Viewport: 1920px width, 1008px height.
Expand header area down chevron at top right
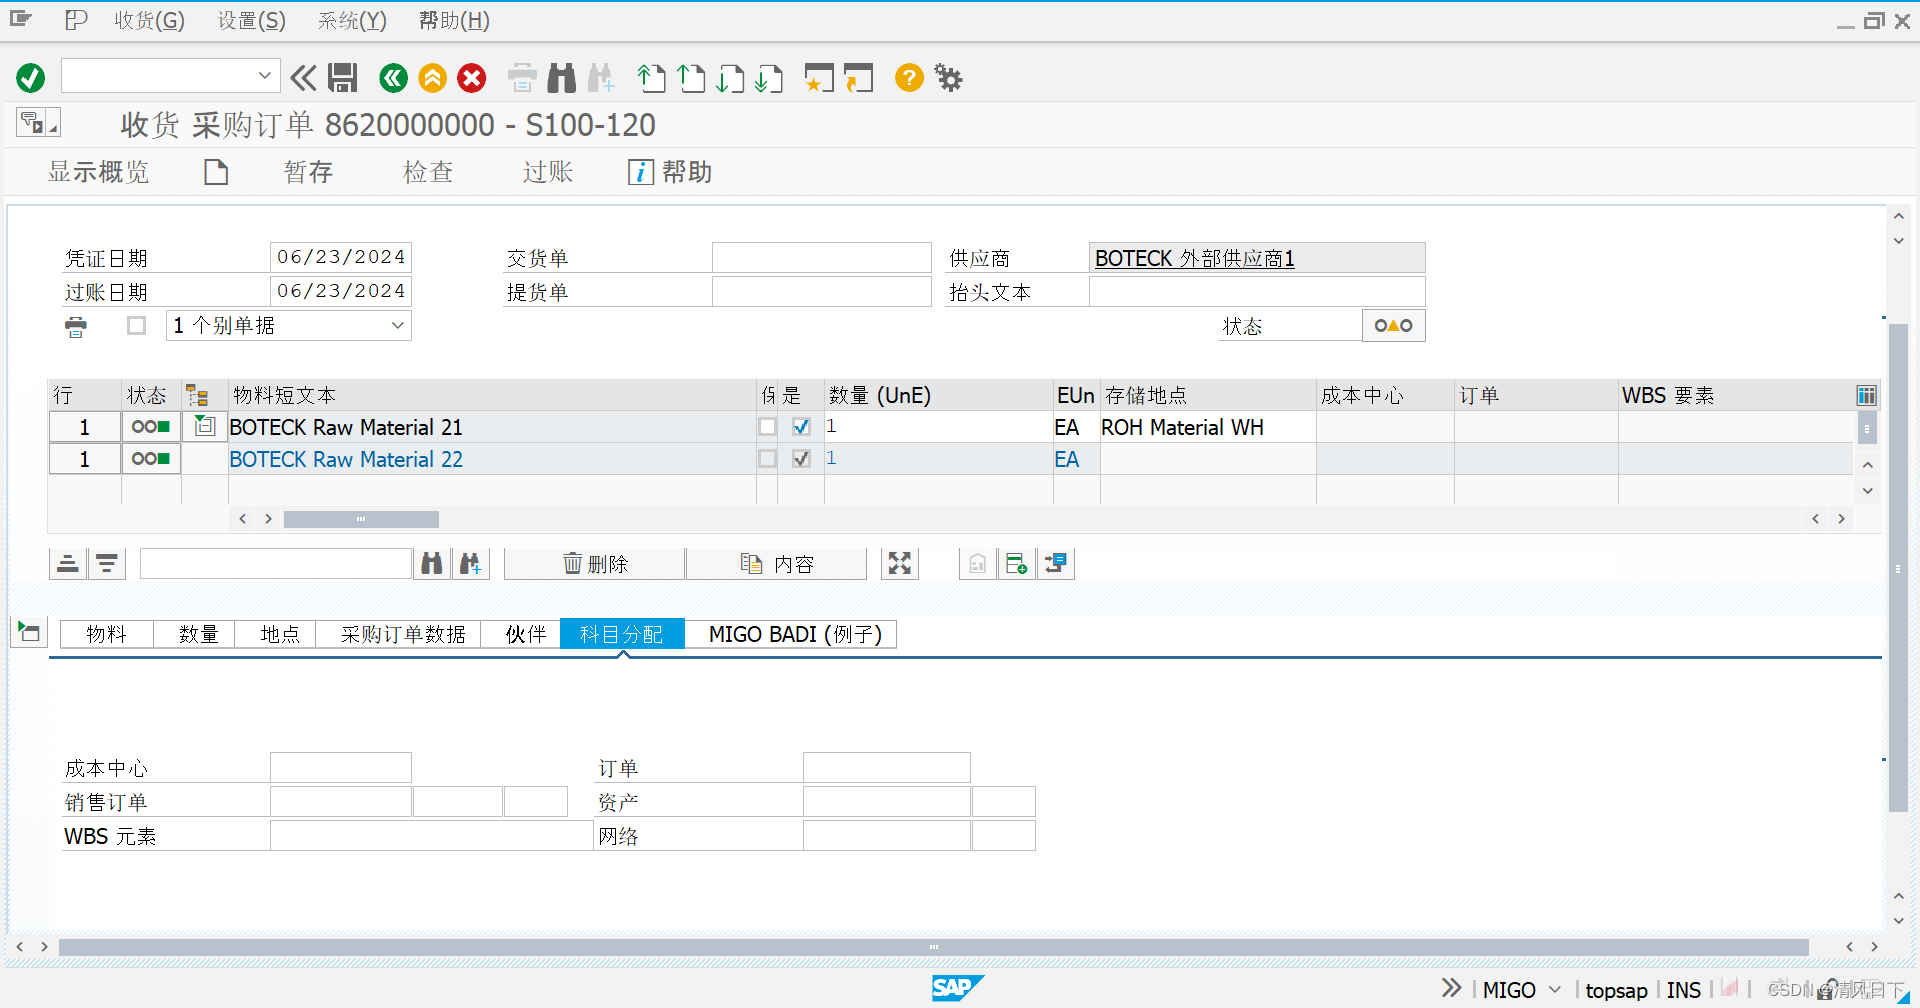click(1898, 241)
